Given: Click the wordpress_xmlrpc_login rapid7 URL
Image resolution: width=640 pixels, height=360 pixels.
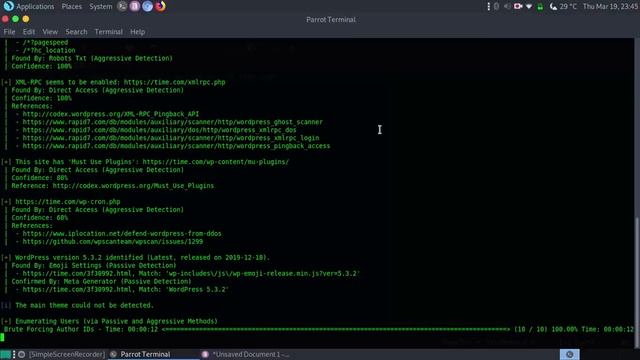Looking at the screenshot, I should pos(171,138).
